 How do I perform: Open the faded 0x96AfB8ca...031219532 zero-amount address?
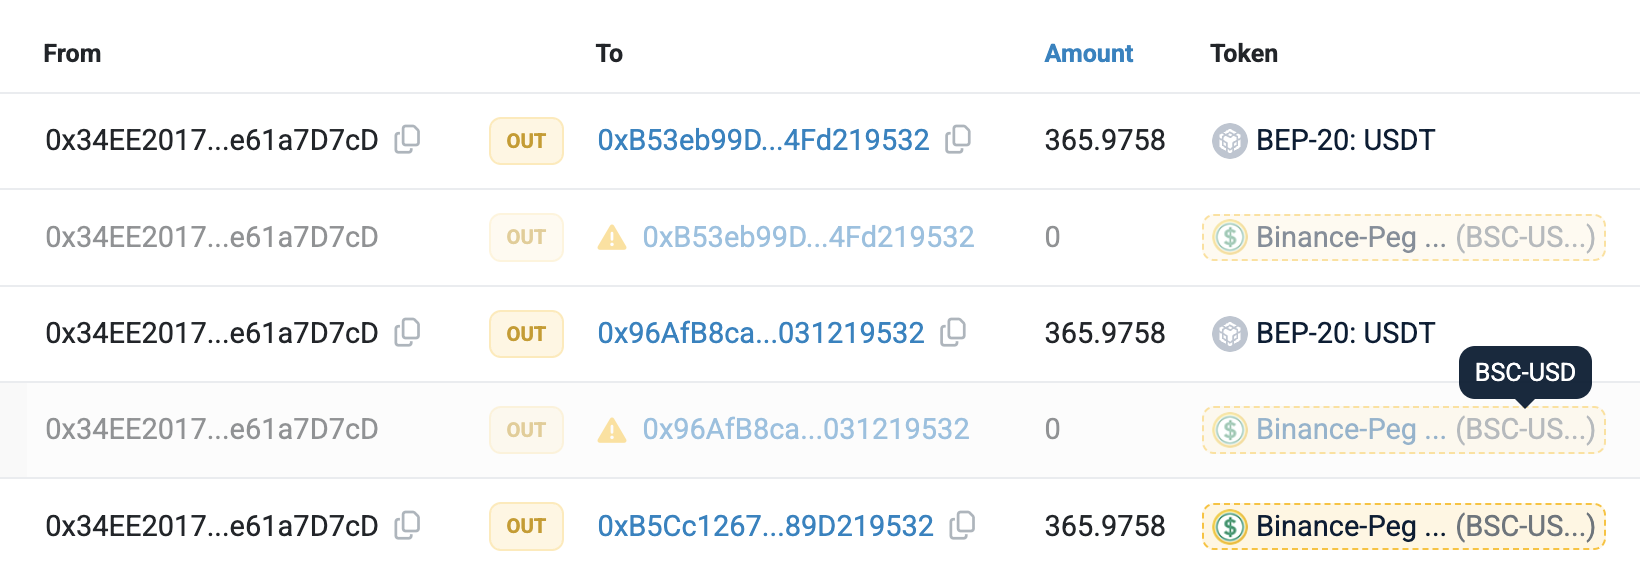[x=805, y=430]
